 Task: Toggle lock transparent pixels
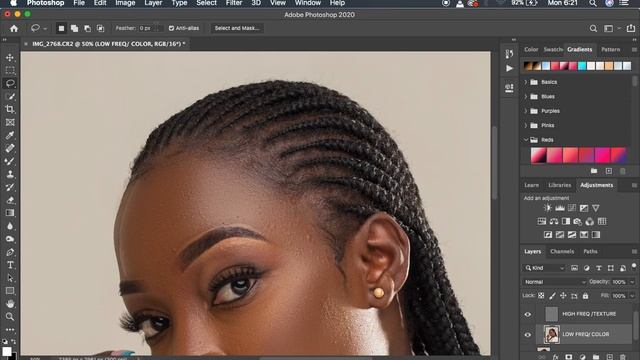541,296
